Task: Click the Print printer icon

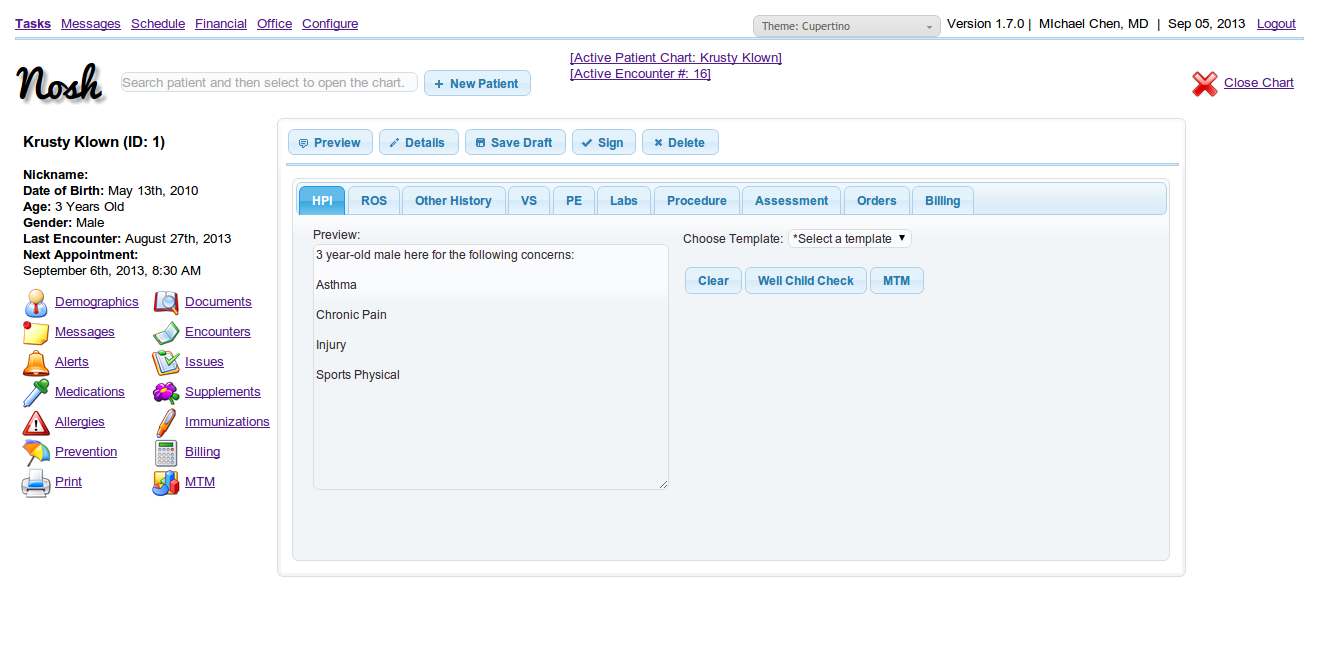Action: coord(36,483)
